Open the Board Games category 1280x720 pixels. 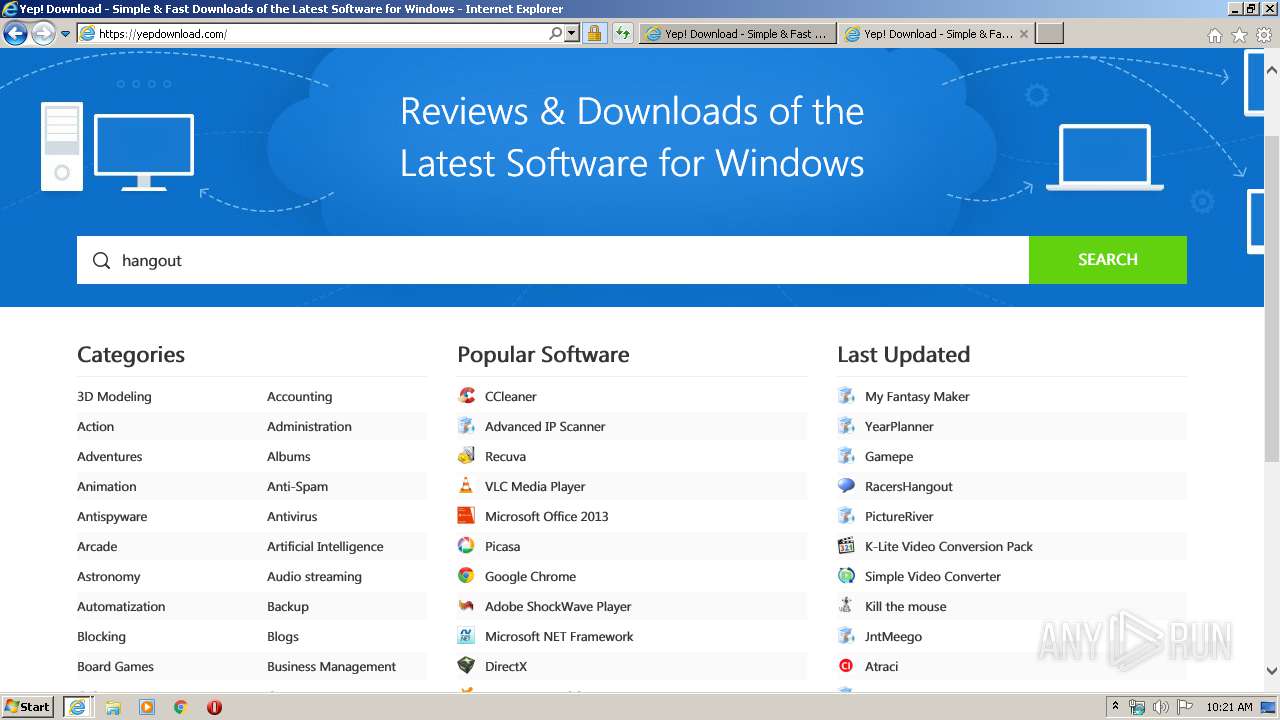[x=115, y=666]
